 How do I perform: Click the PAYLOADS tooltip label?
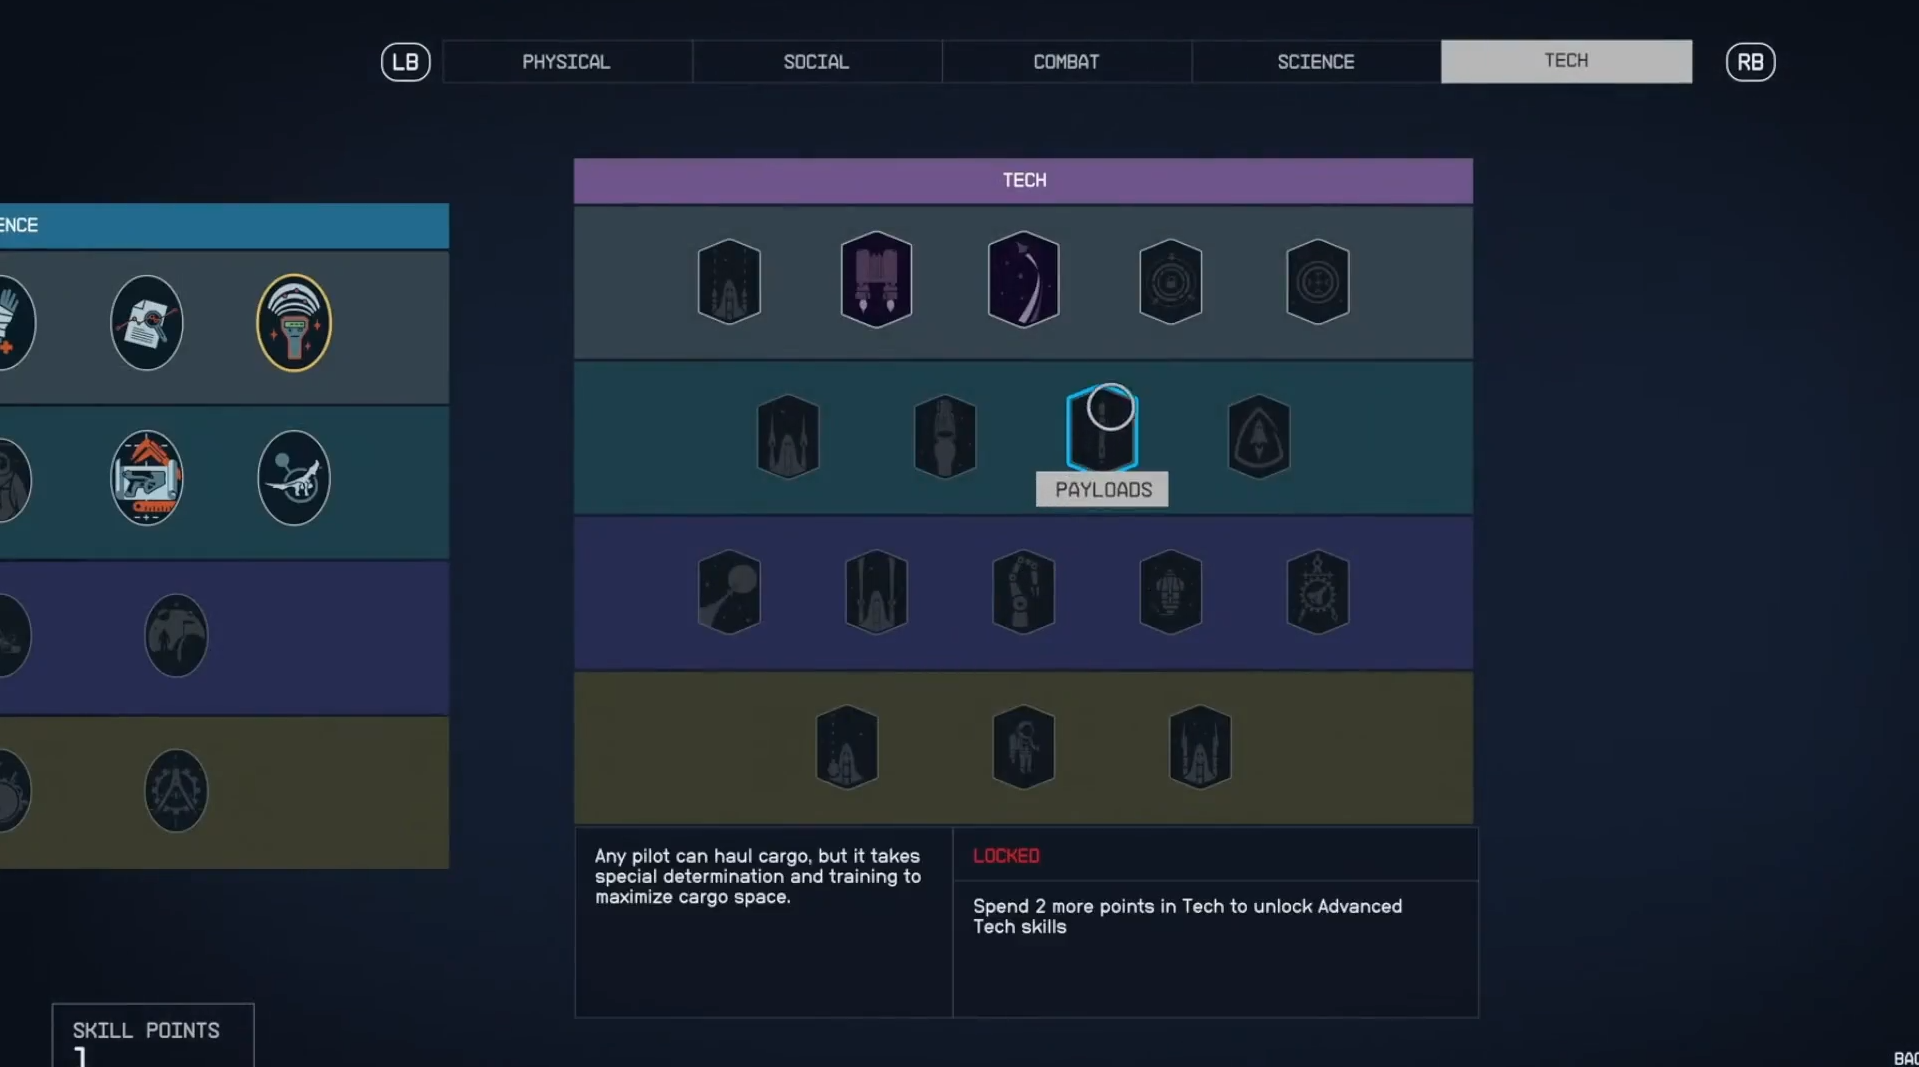(1102, 489)
